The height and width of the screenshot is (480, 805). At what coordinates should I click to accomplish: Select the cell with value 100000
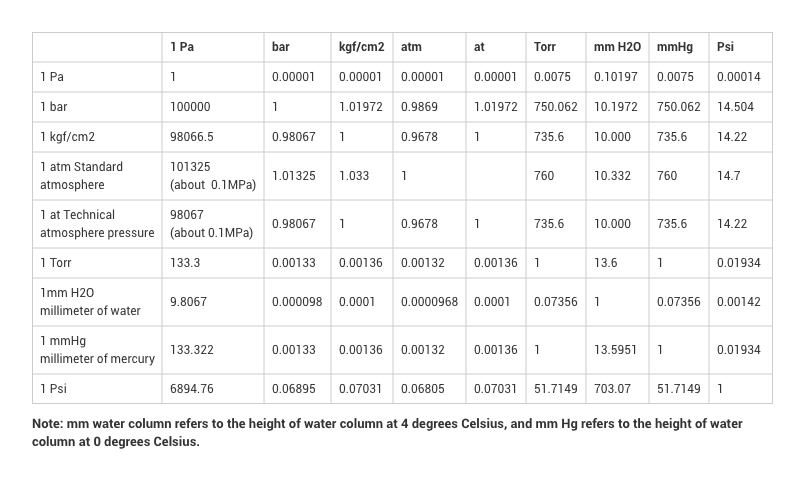(x=190, y=106)
